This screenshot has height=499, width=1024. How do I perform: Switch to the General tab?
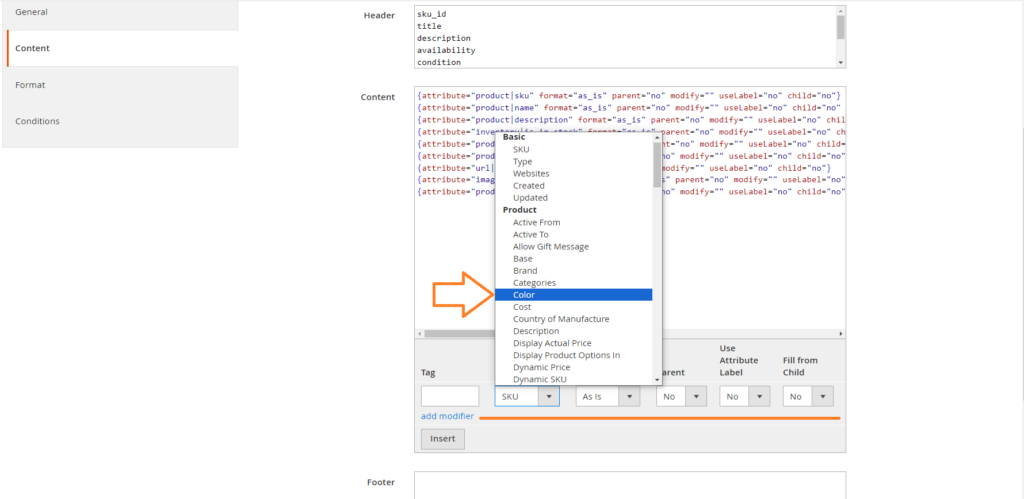point(32,12)
